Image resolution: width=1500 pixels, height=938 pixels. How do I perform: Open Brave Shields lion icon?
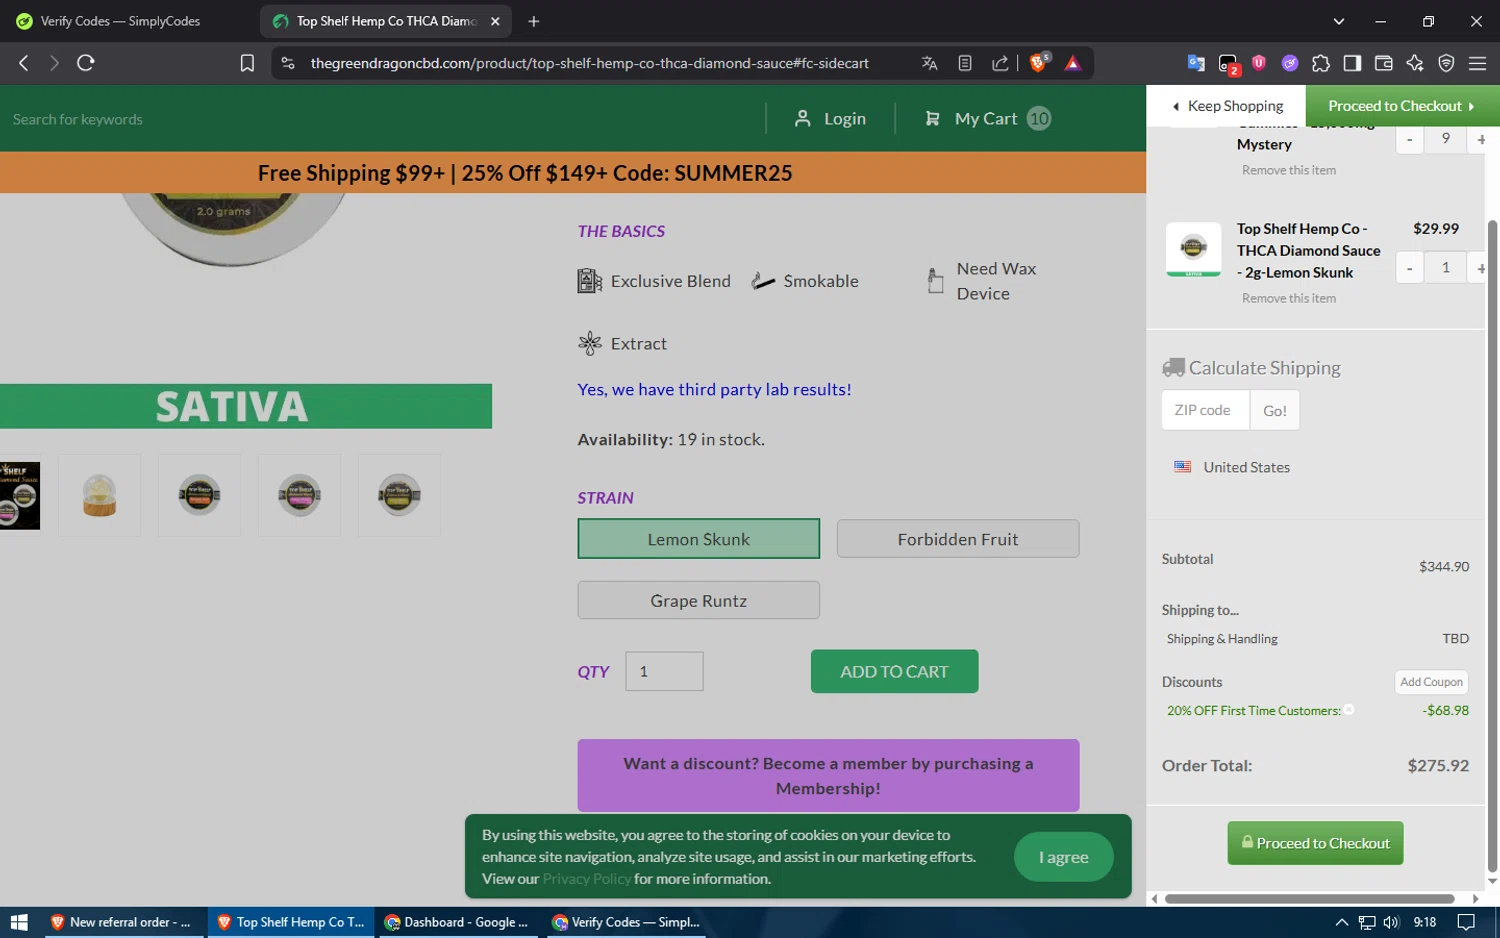tap(1039, 63)
